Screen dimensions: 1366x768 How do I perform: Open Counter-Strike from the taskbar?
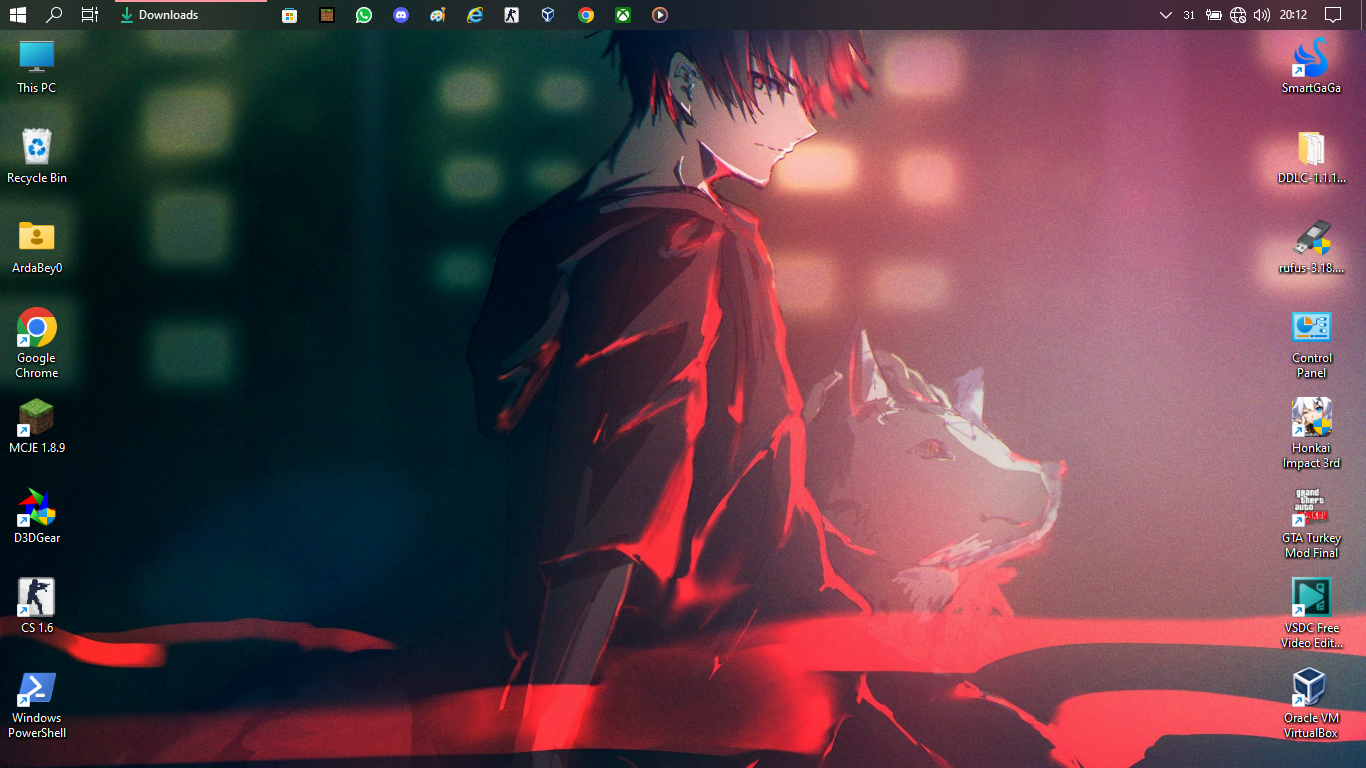(511, 15)
